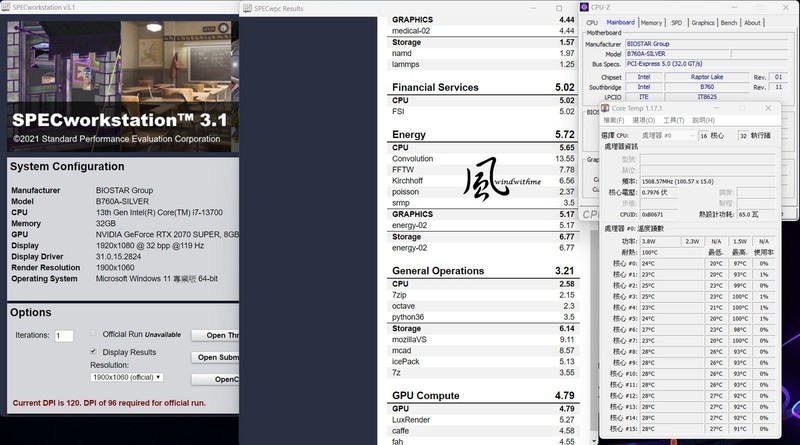
Task: Click the 核心 #0 temperature row
Action: (693, 263)
